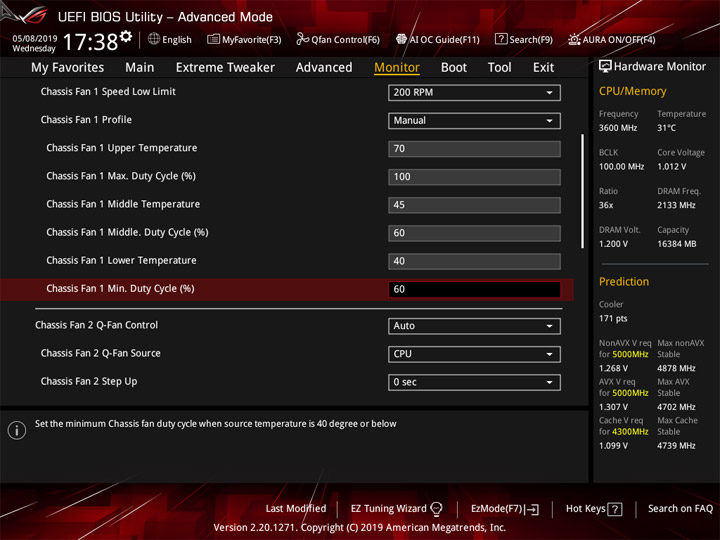Click Chassis Fan 1 Min. Duty Cycle field
The height and width of the screenshot is (540, 720).
pyautogui.click(x=474, y=289)
